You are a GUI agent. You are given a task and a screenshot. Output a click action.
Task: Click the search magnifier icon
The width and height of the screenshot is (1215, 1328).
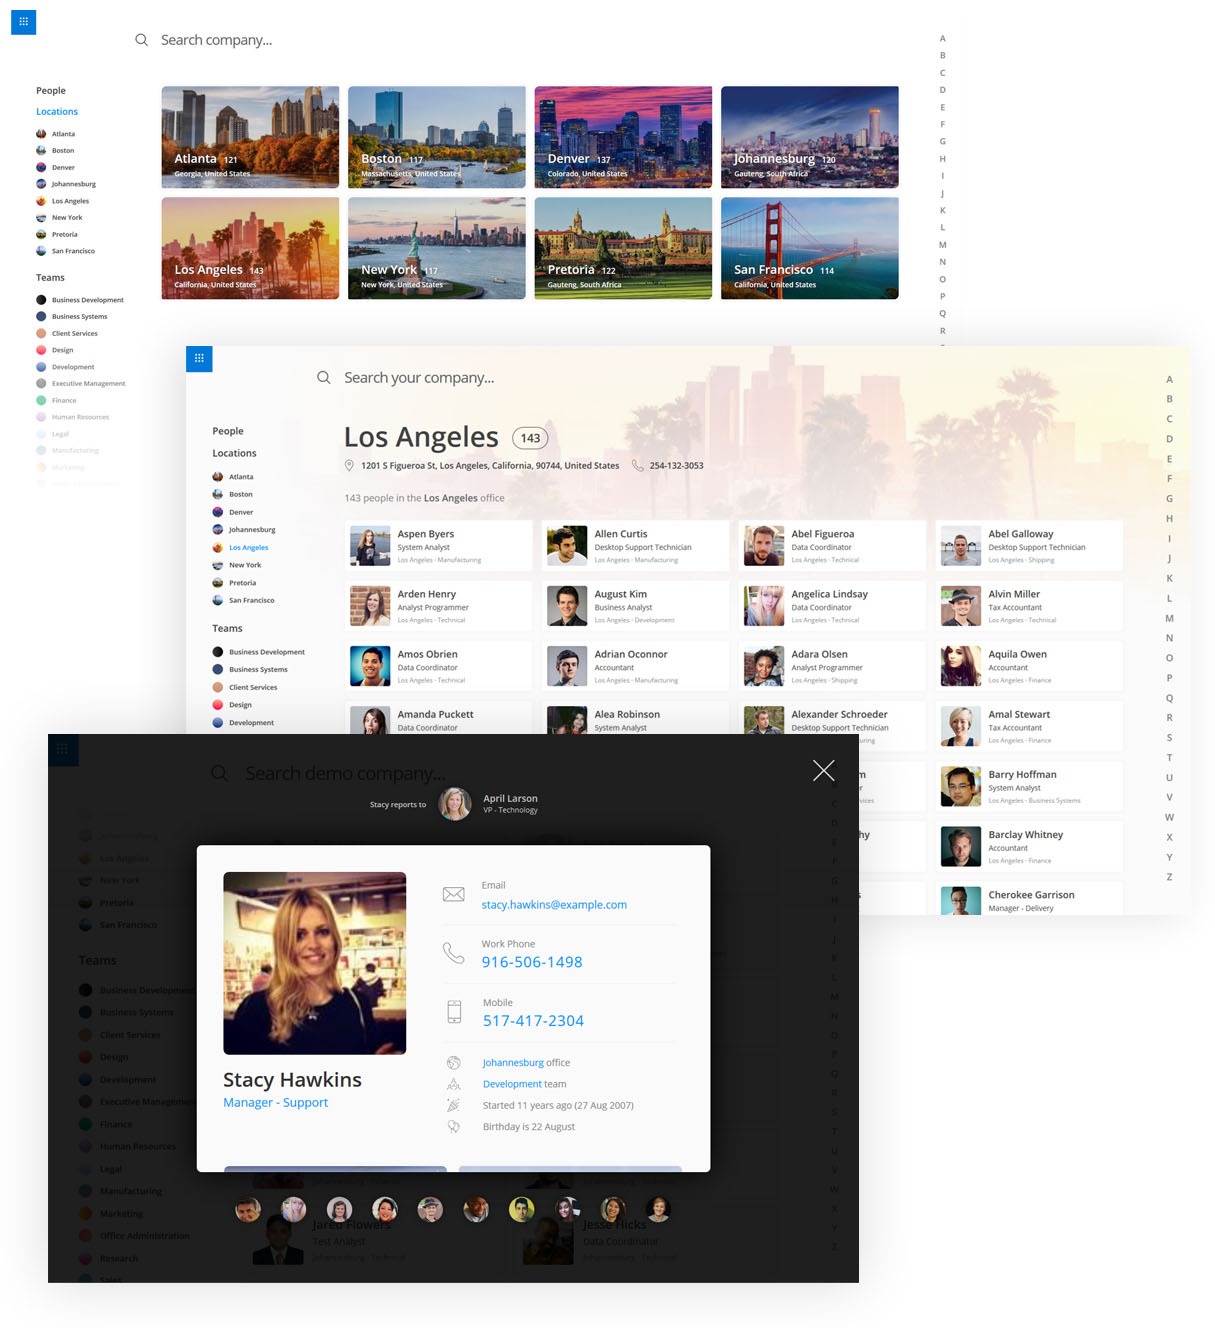point(141,40)
